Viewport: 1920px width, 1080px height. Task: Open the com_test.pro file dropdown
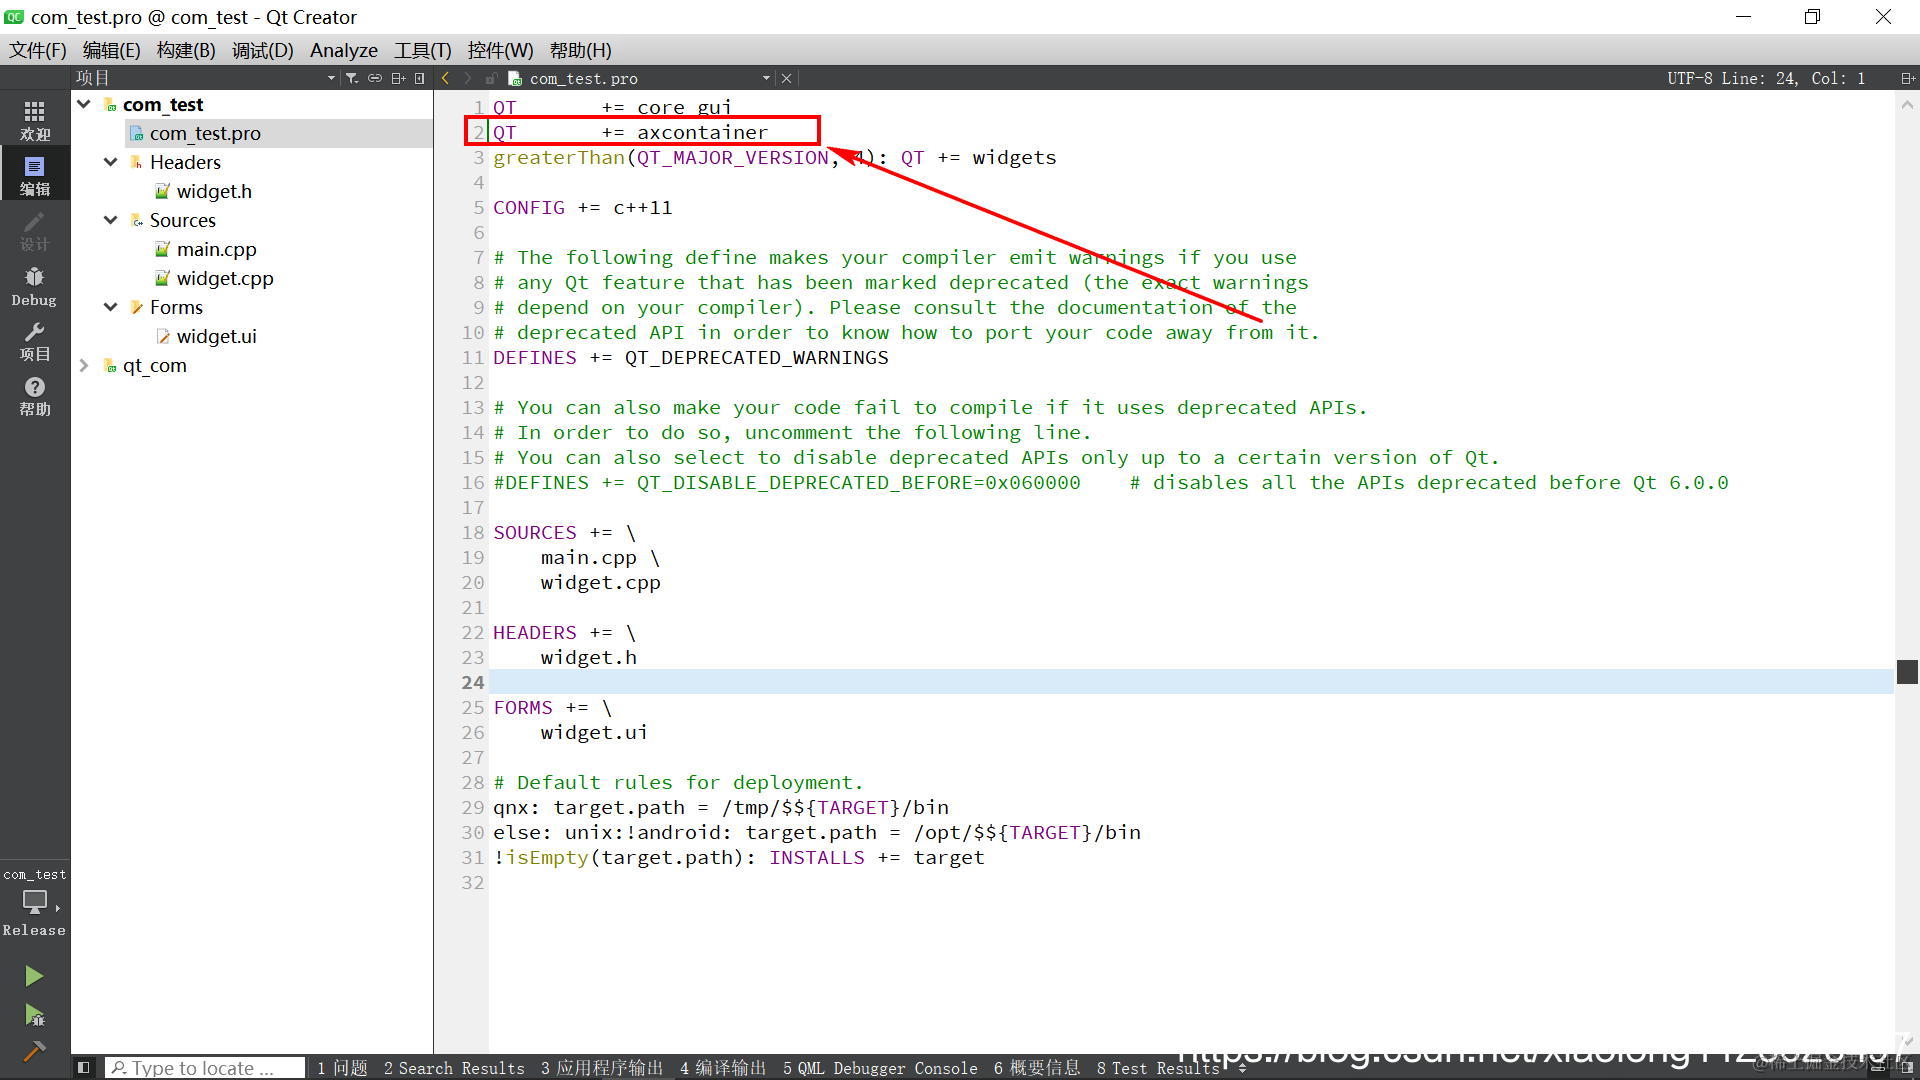[766, 78]
